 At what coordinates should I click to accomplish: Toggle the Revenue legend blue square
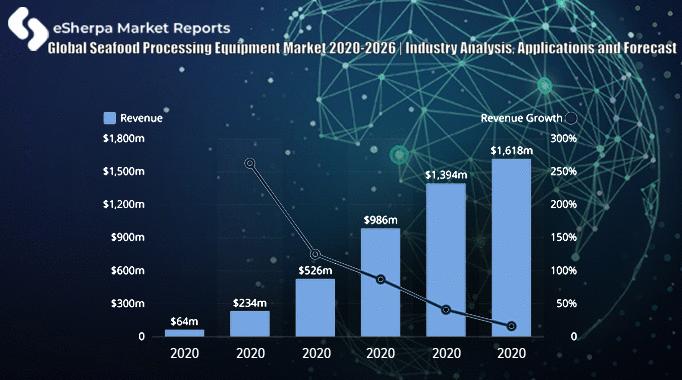pyautogui.click(x=110, y=118)
